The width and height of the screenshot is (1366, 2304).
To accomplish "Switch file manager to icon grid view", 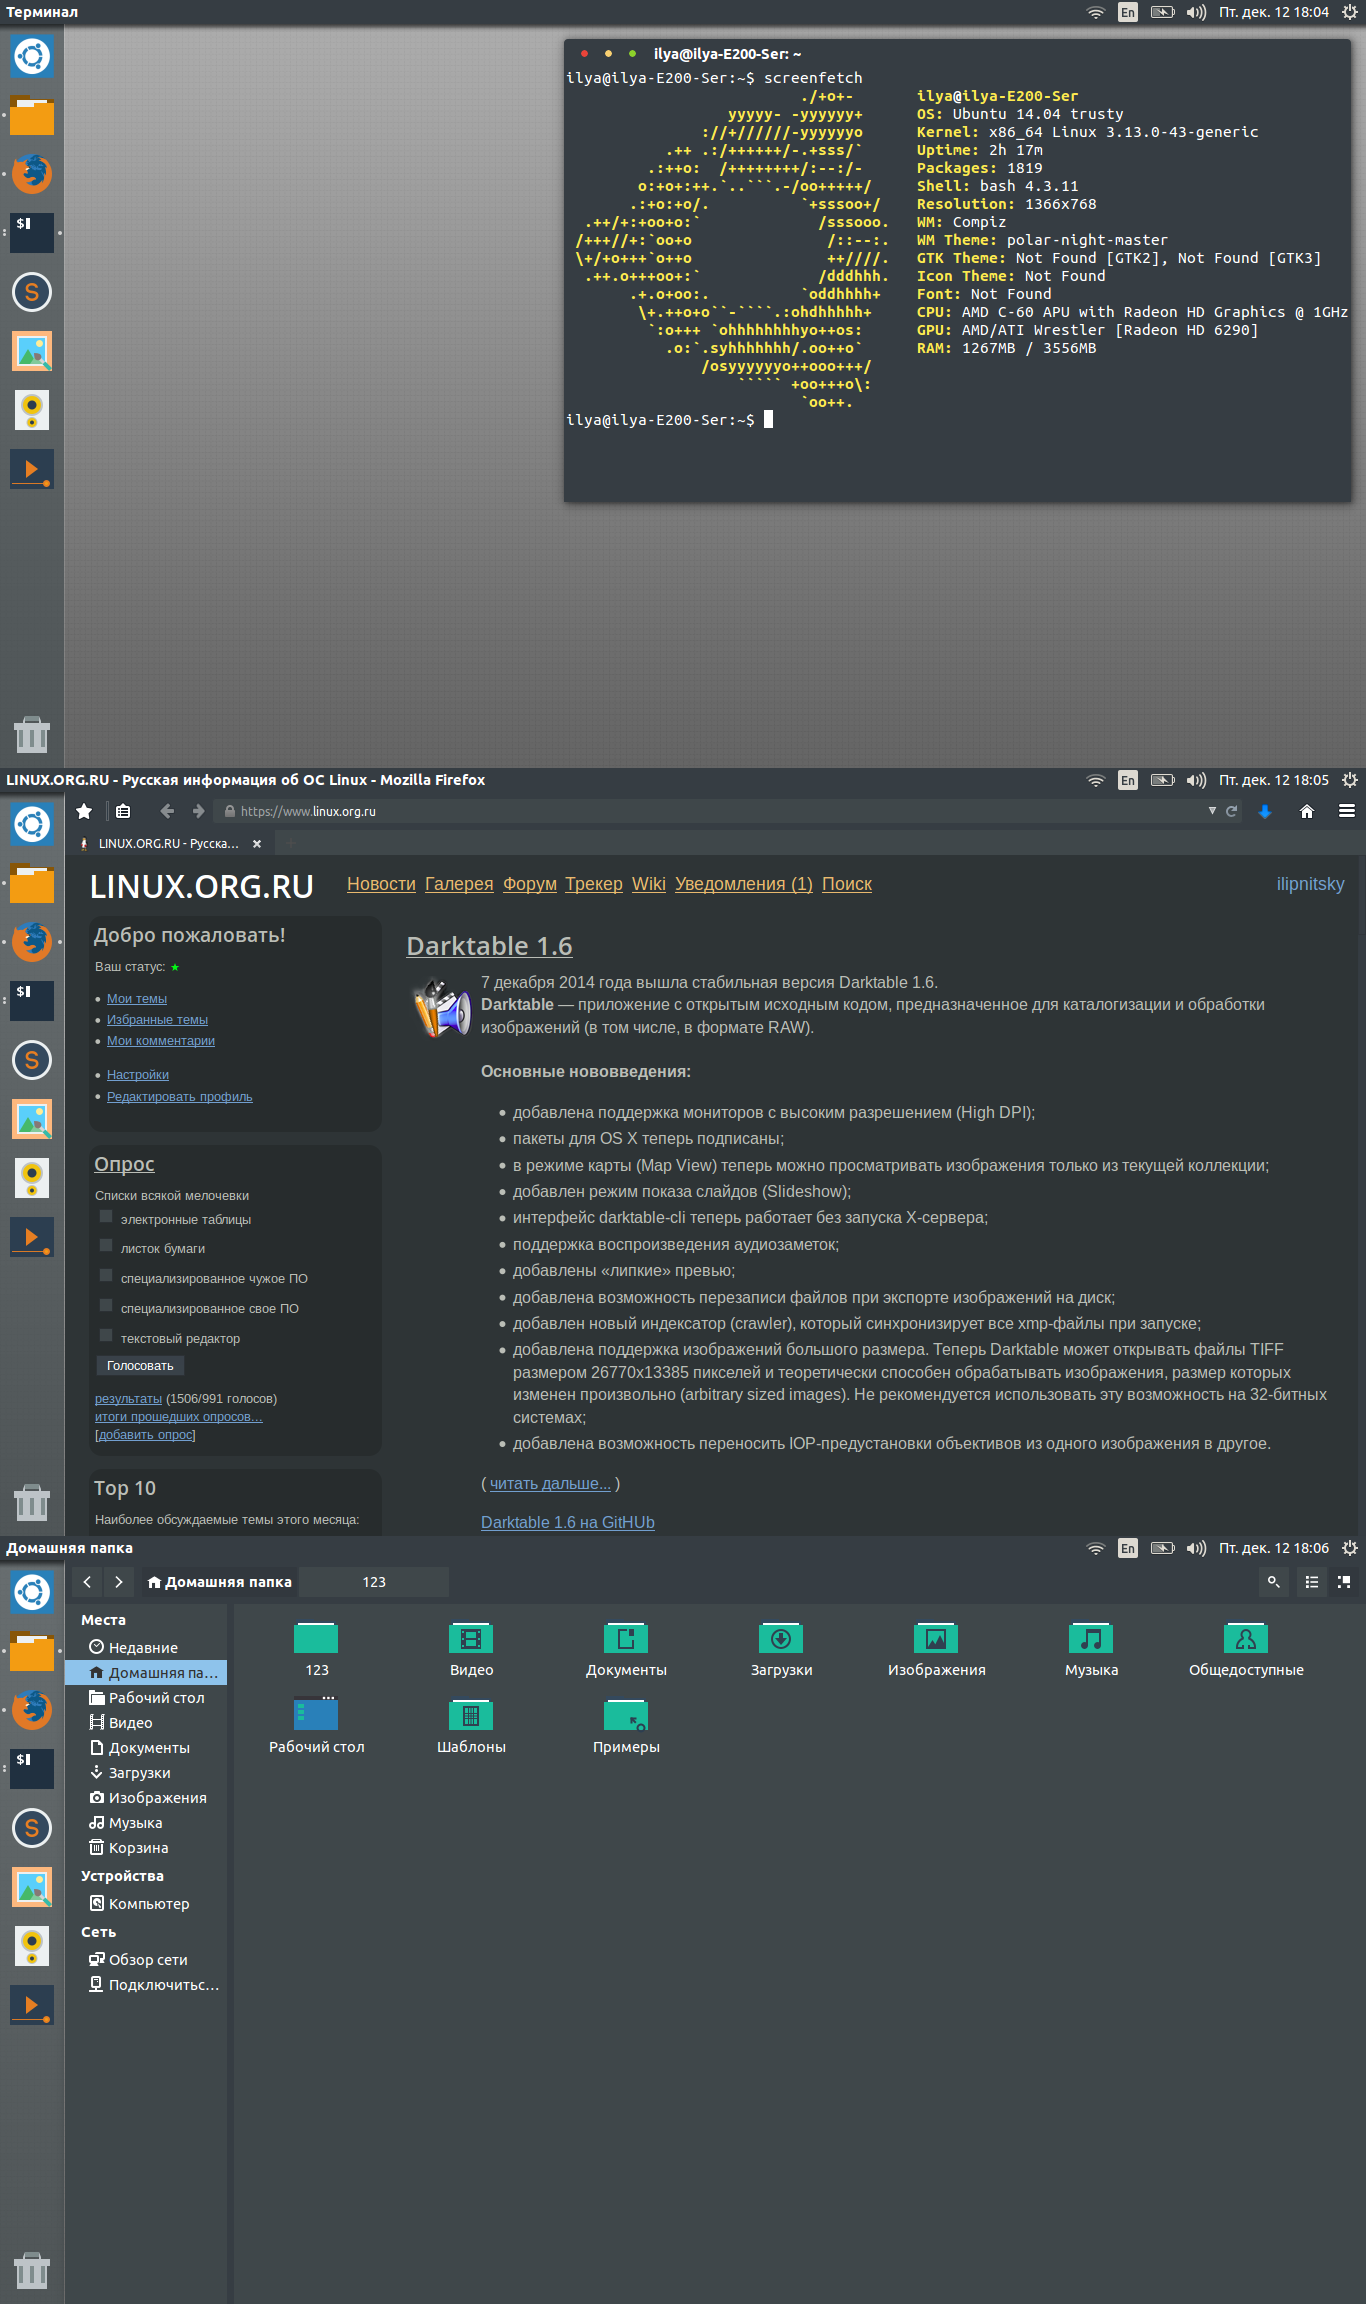I will tap(1344, 1581).
